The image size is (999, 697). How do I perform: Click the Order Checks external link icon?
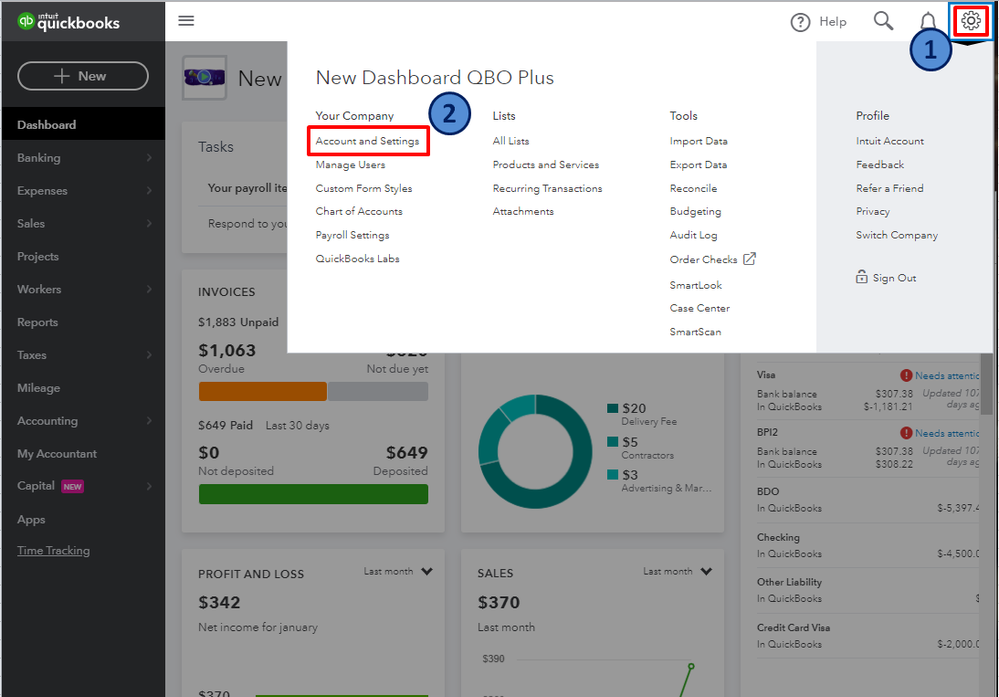click(750, 259)
